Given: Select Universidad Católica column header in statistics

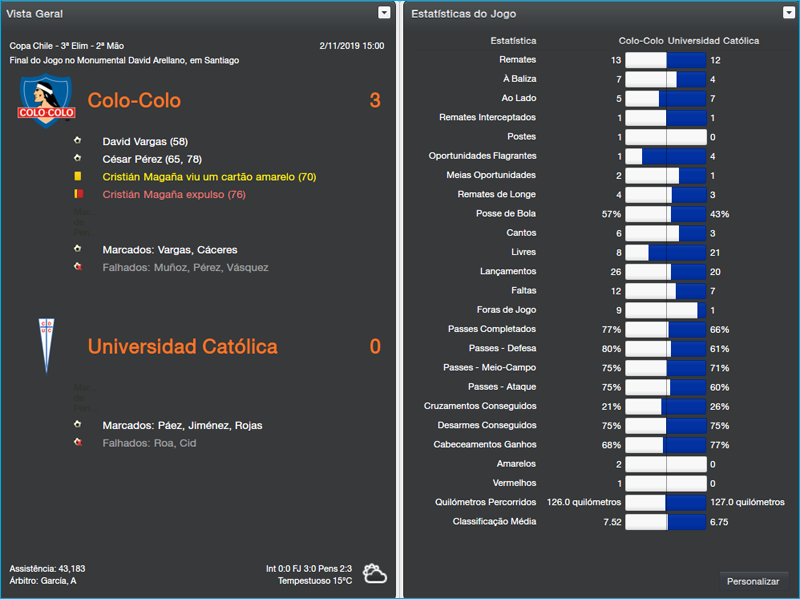Looking at the screenshot, I should (713, 41).
